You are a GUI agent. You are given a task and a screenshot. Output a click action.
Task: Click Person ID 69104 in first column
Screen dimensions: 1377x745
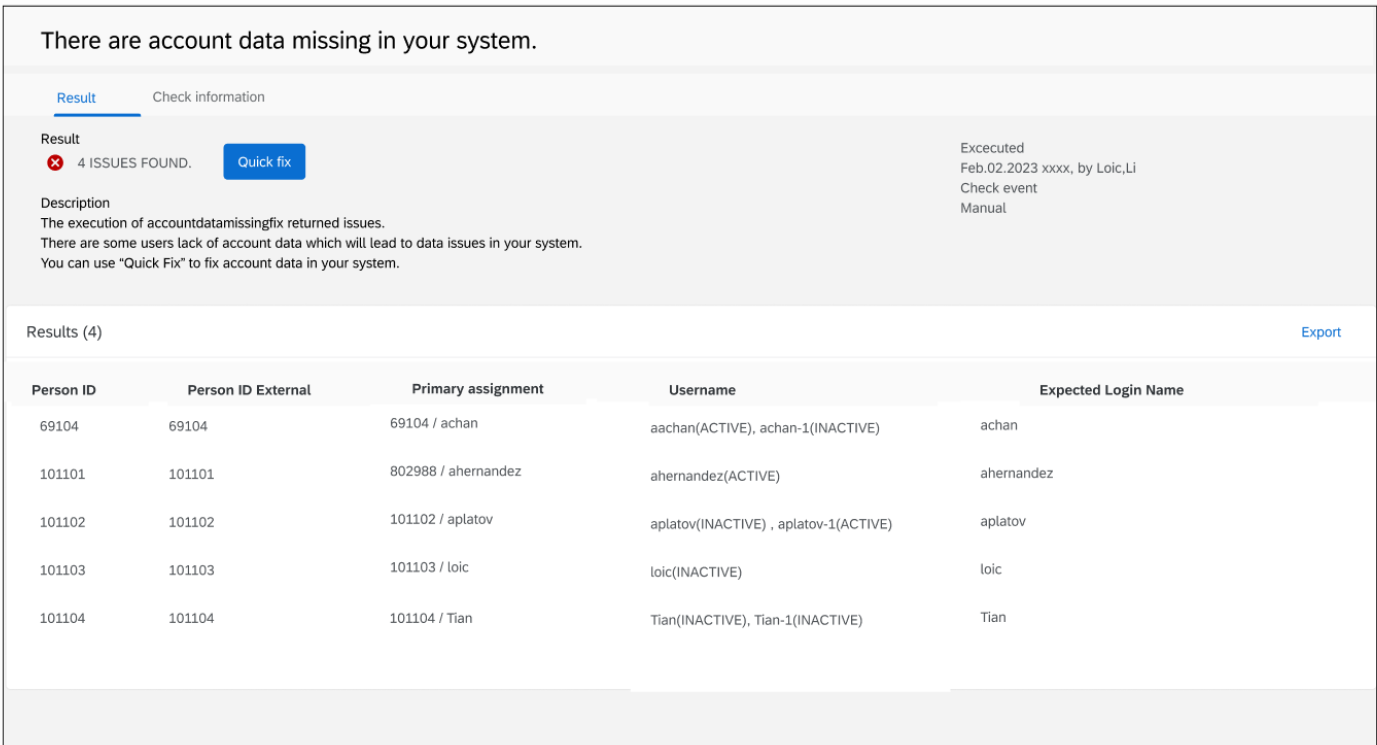point(59,426)
